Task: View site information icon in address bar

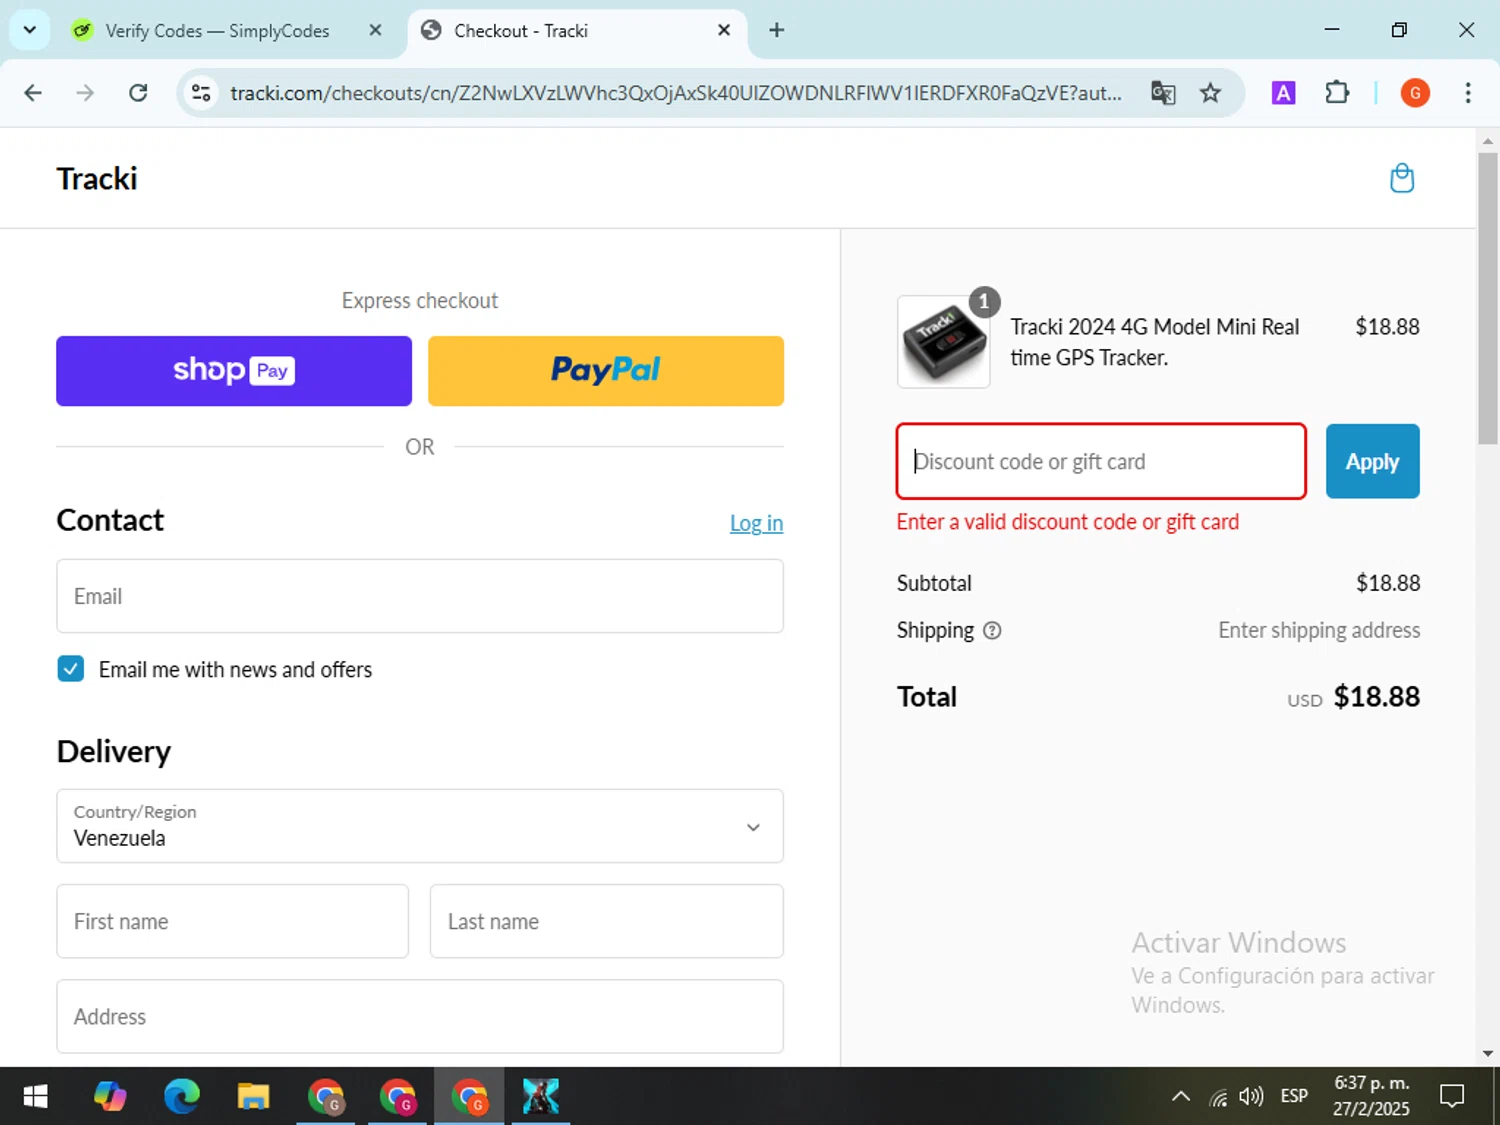Action: [201, 93]
